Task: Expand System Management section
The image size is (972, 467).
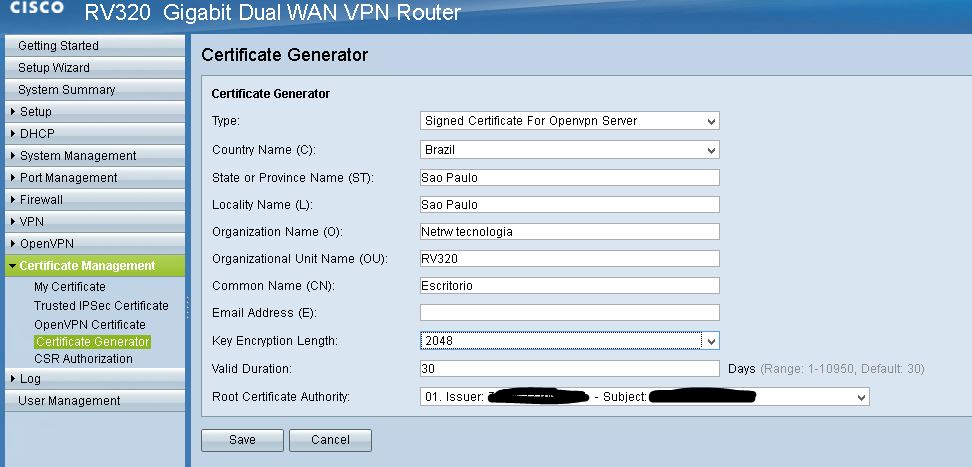Action: point(95,156)
